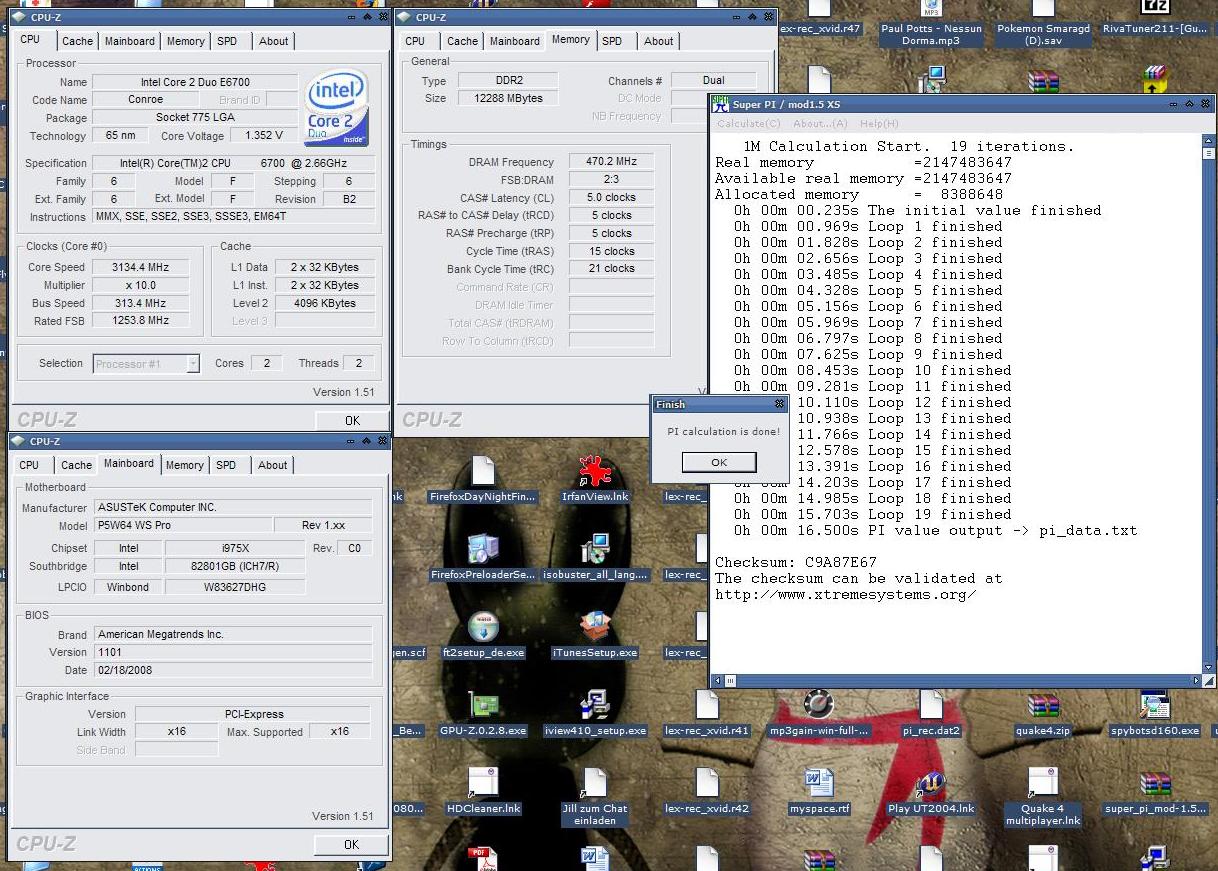
Task: Select the Quake 4 multiplayer.lnk shortcut
Action: [1043, 784]
